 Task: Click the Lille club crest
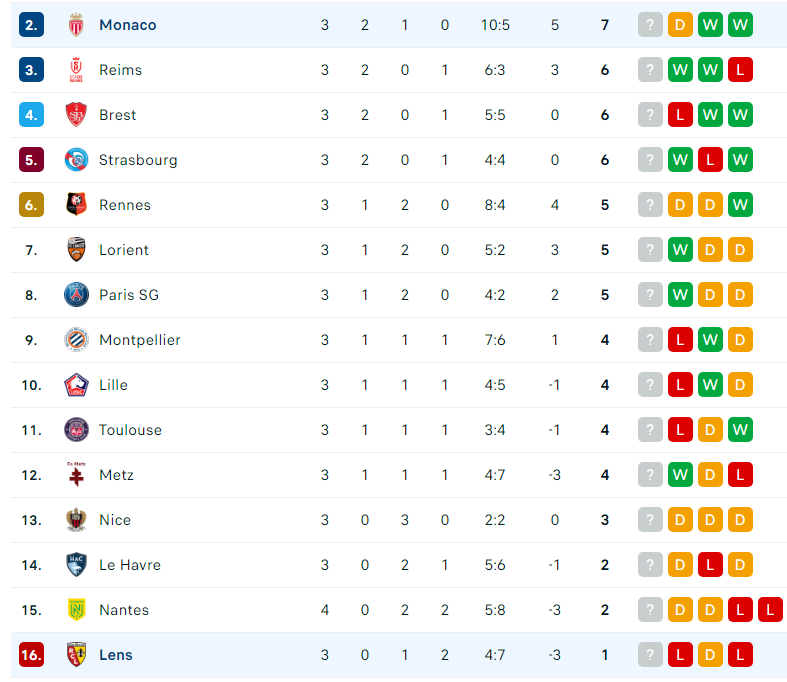76,385
